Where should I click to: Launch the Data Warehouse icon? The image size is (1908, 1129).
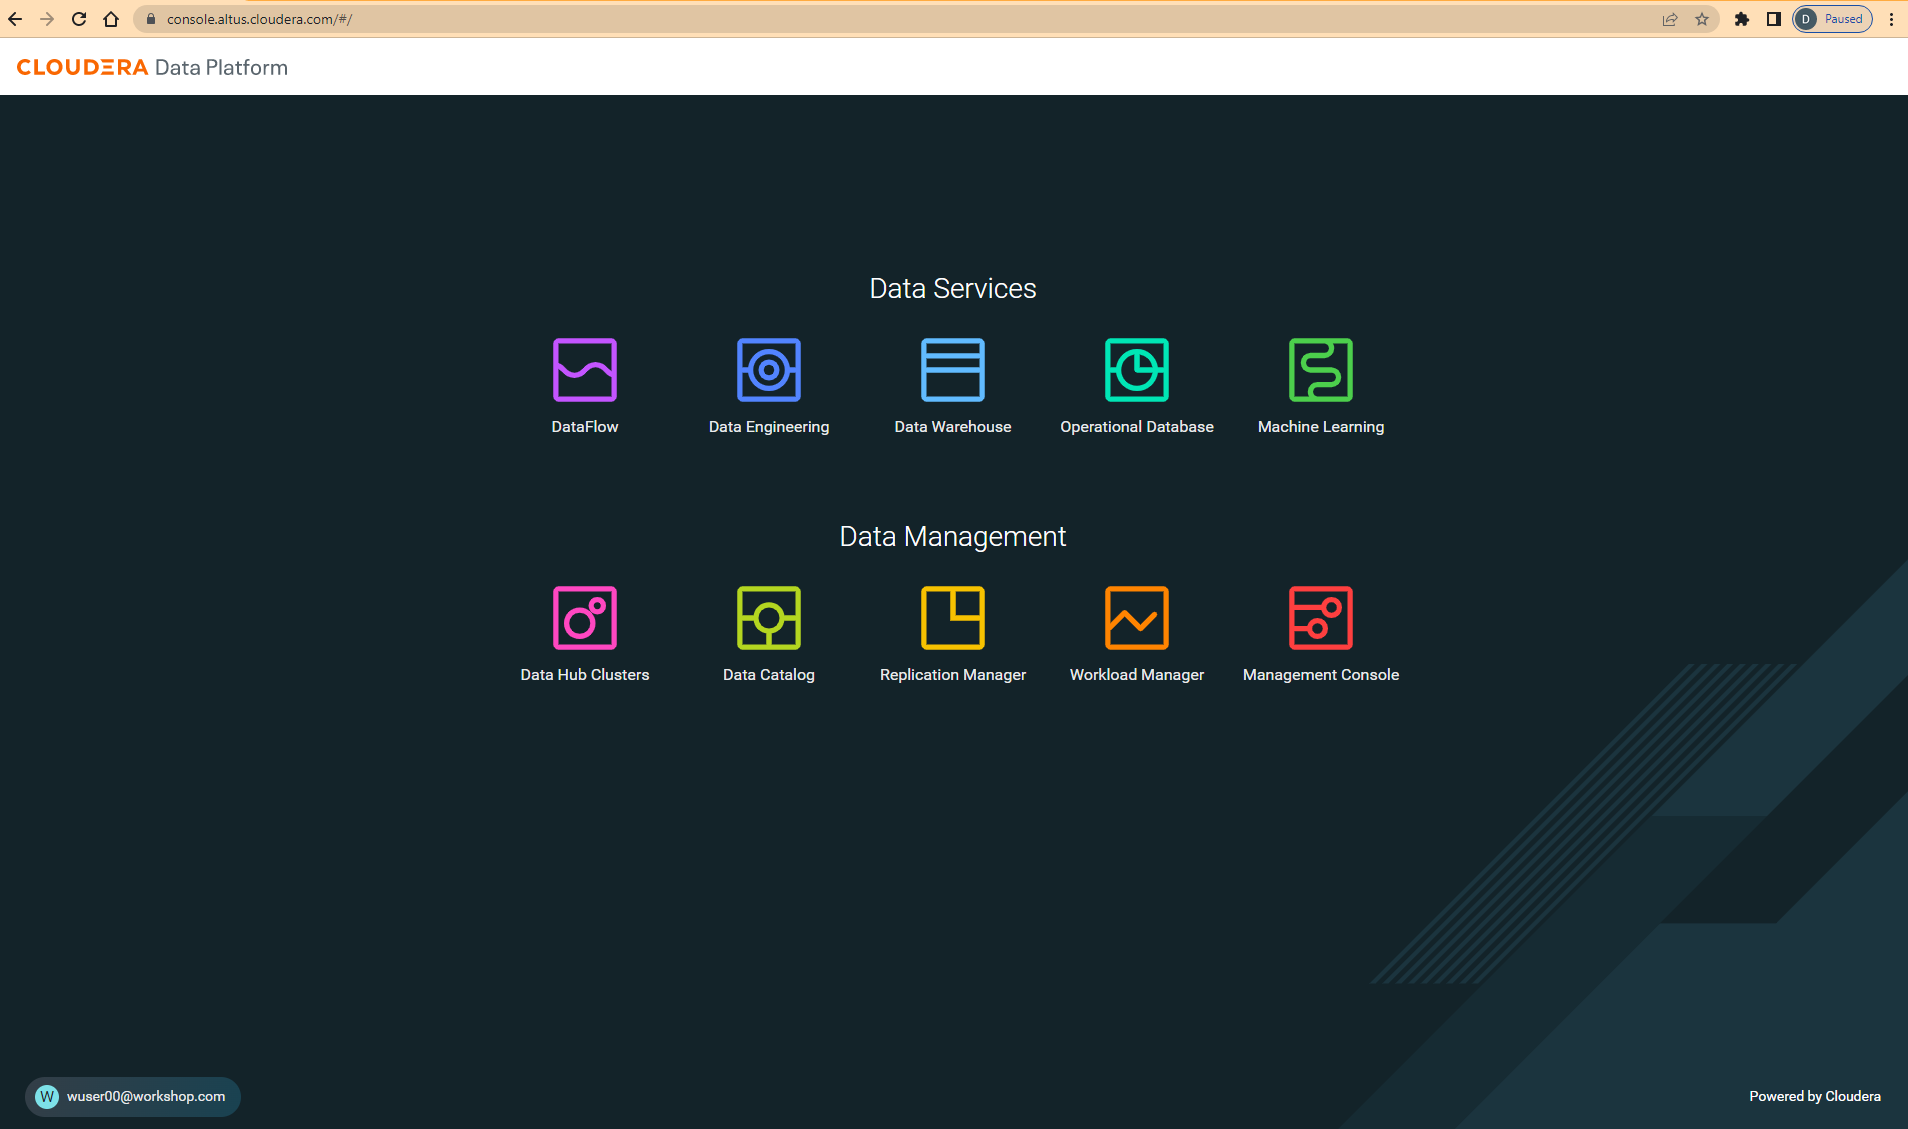coord(953,370)
